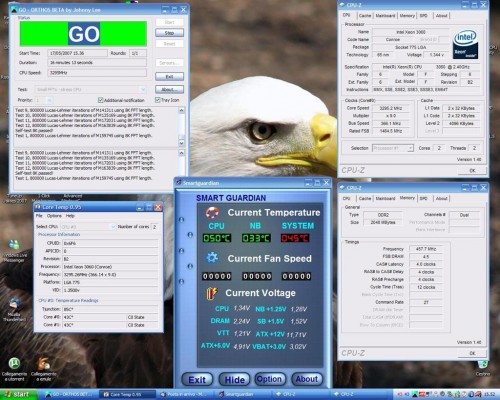Click the CPU temperature readout 050°C
This screenshot has height=400, width=500.
tap(217, 238)
